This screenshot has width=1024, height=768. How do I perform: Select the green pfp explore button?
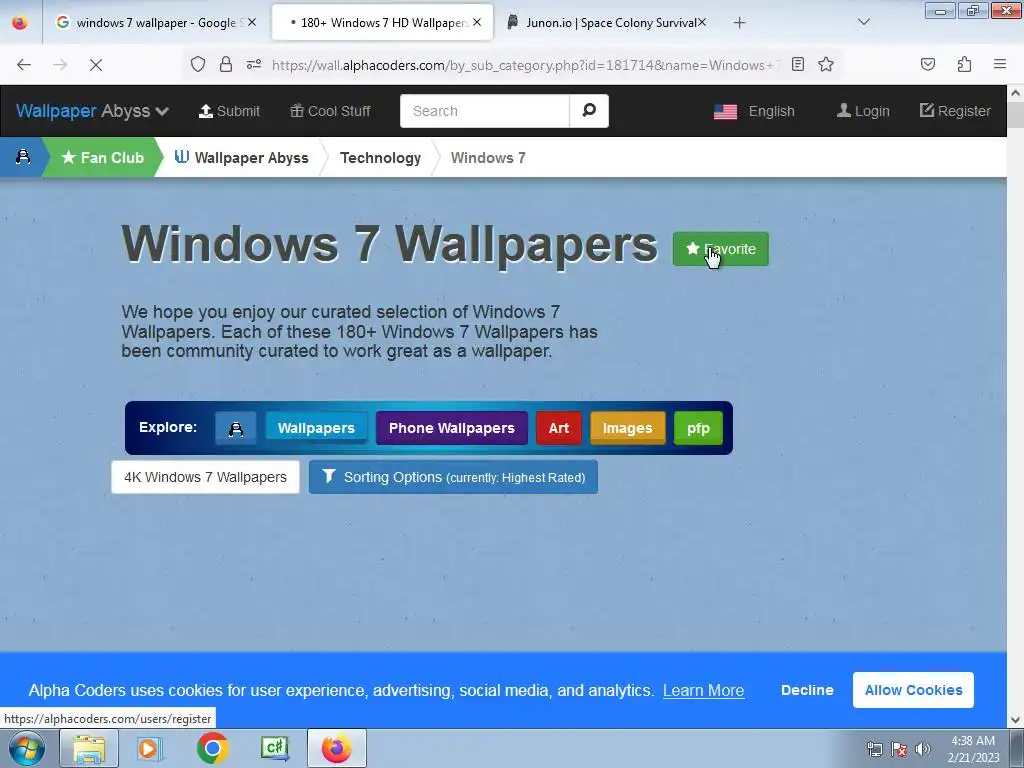(698, 428)
